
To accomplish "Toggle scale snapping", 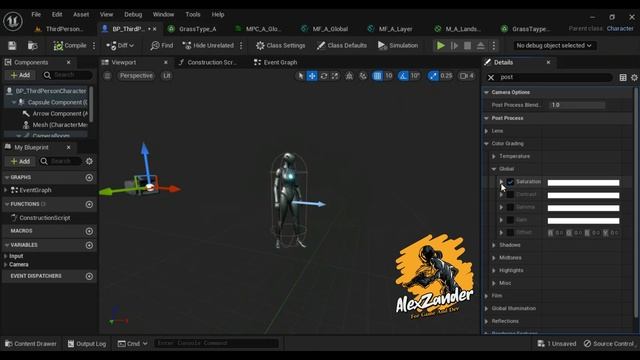I will point(433,76).
